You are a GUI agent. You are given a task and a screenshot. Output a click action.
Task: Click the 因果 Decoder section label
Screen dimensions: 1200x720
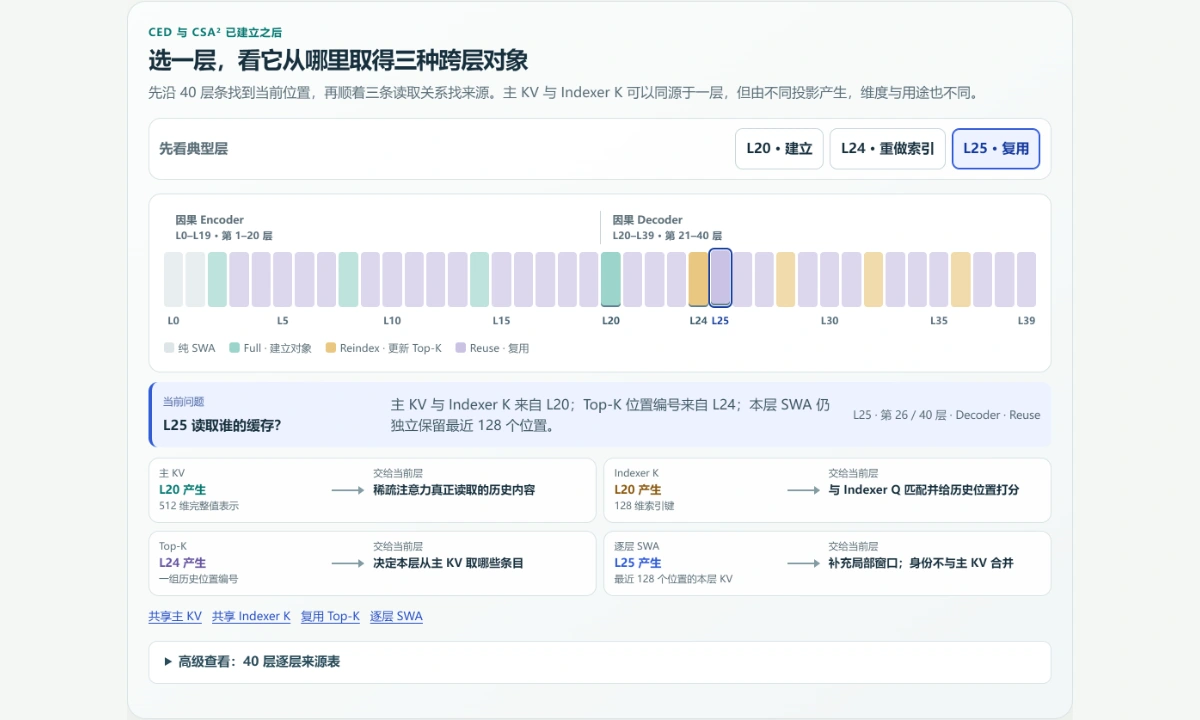click(x=647, y=220)
